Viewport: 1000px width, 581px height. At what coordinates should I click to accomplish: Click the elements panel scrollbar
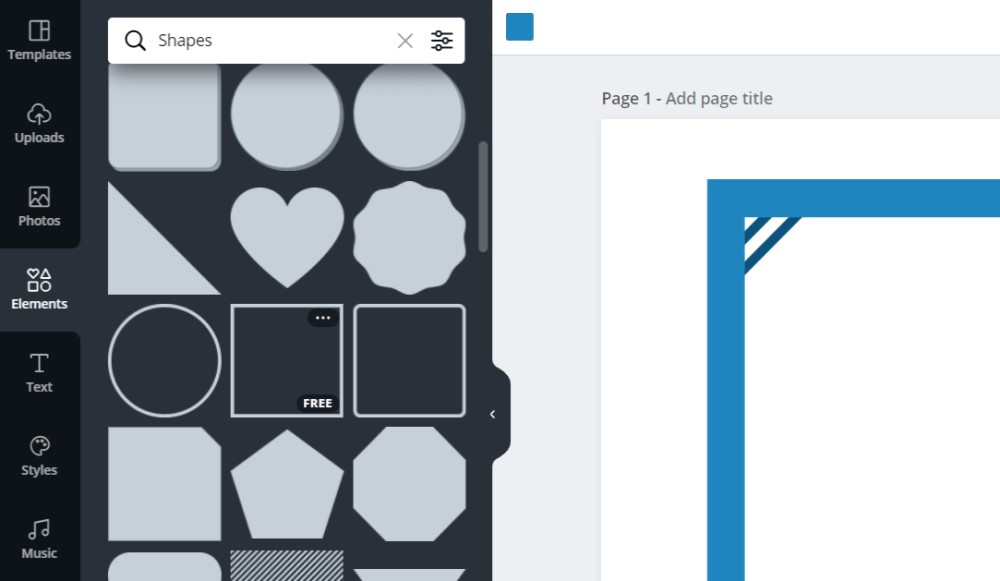[x=484, y=195]
